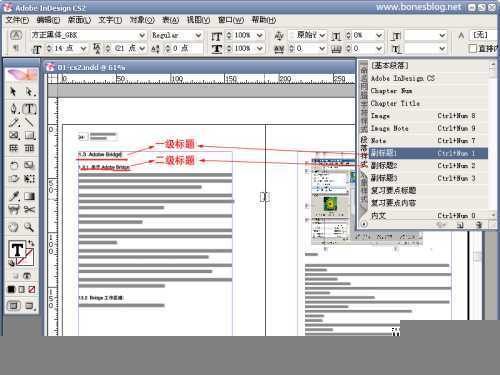Open the 文件(F) menu
Viewport: 500px width, 375px height.
pyautogui.click(x=17, y=20)
